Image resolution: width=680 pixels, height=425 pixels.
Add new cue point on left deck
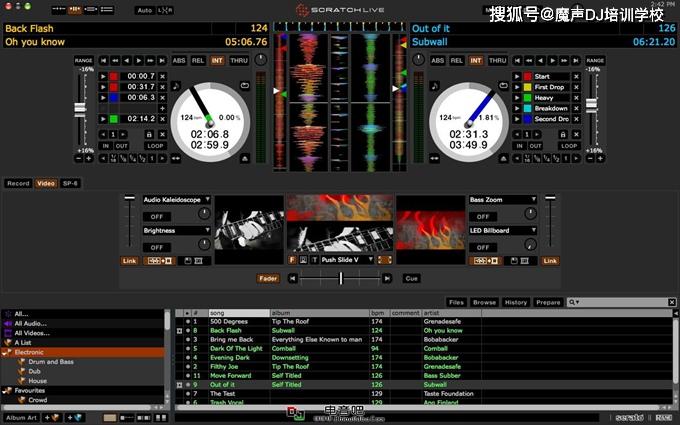coord(162,108)
